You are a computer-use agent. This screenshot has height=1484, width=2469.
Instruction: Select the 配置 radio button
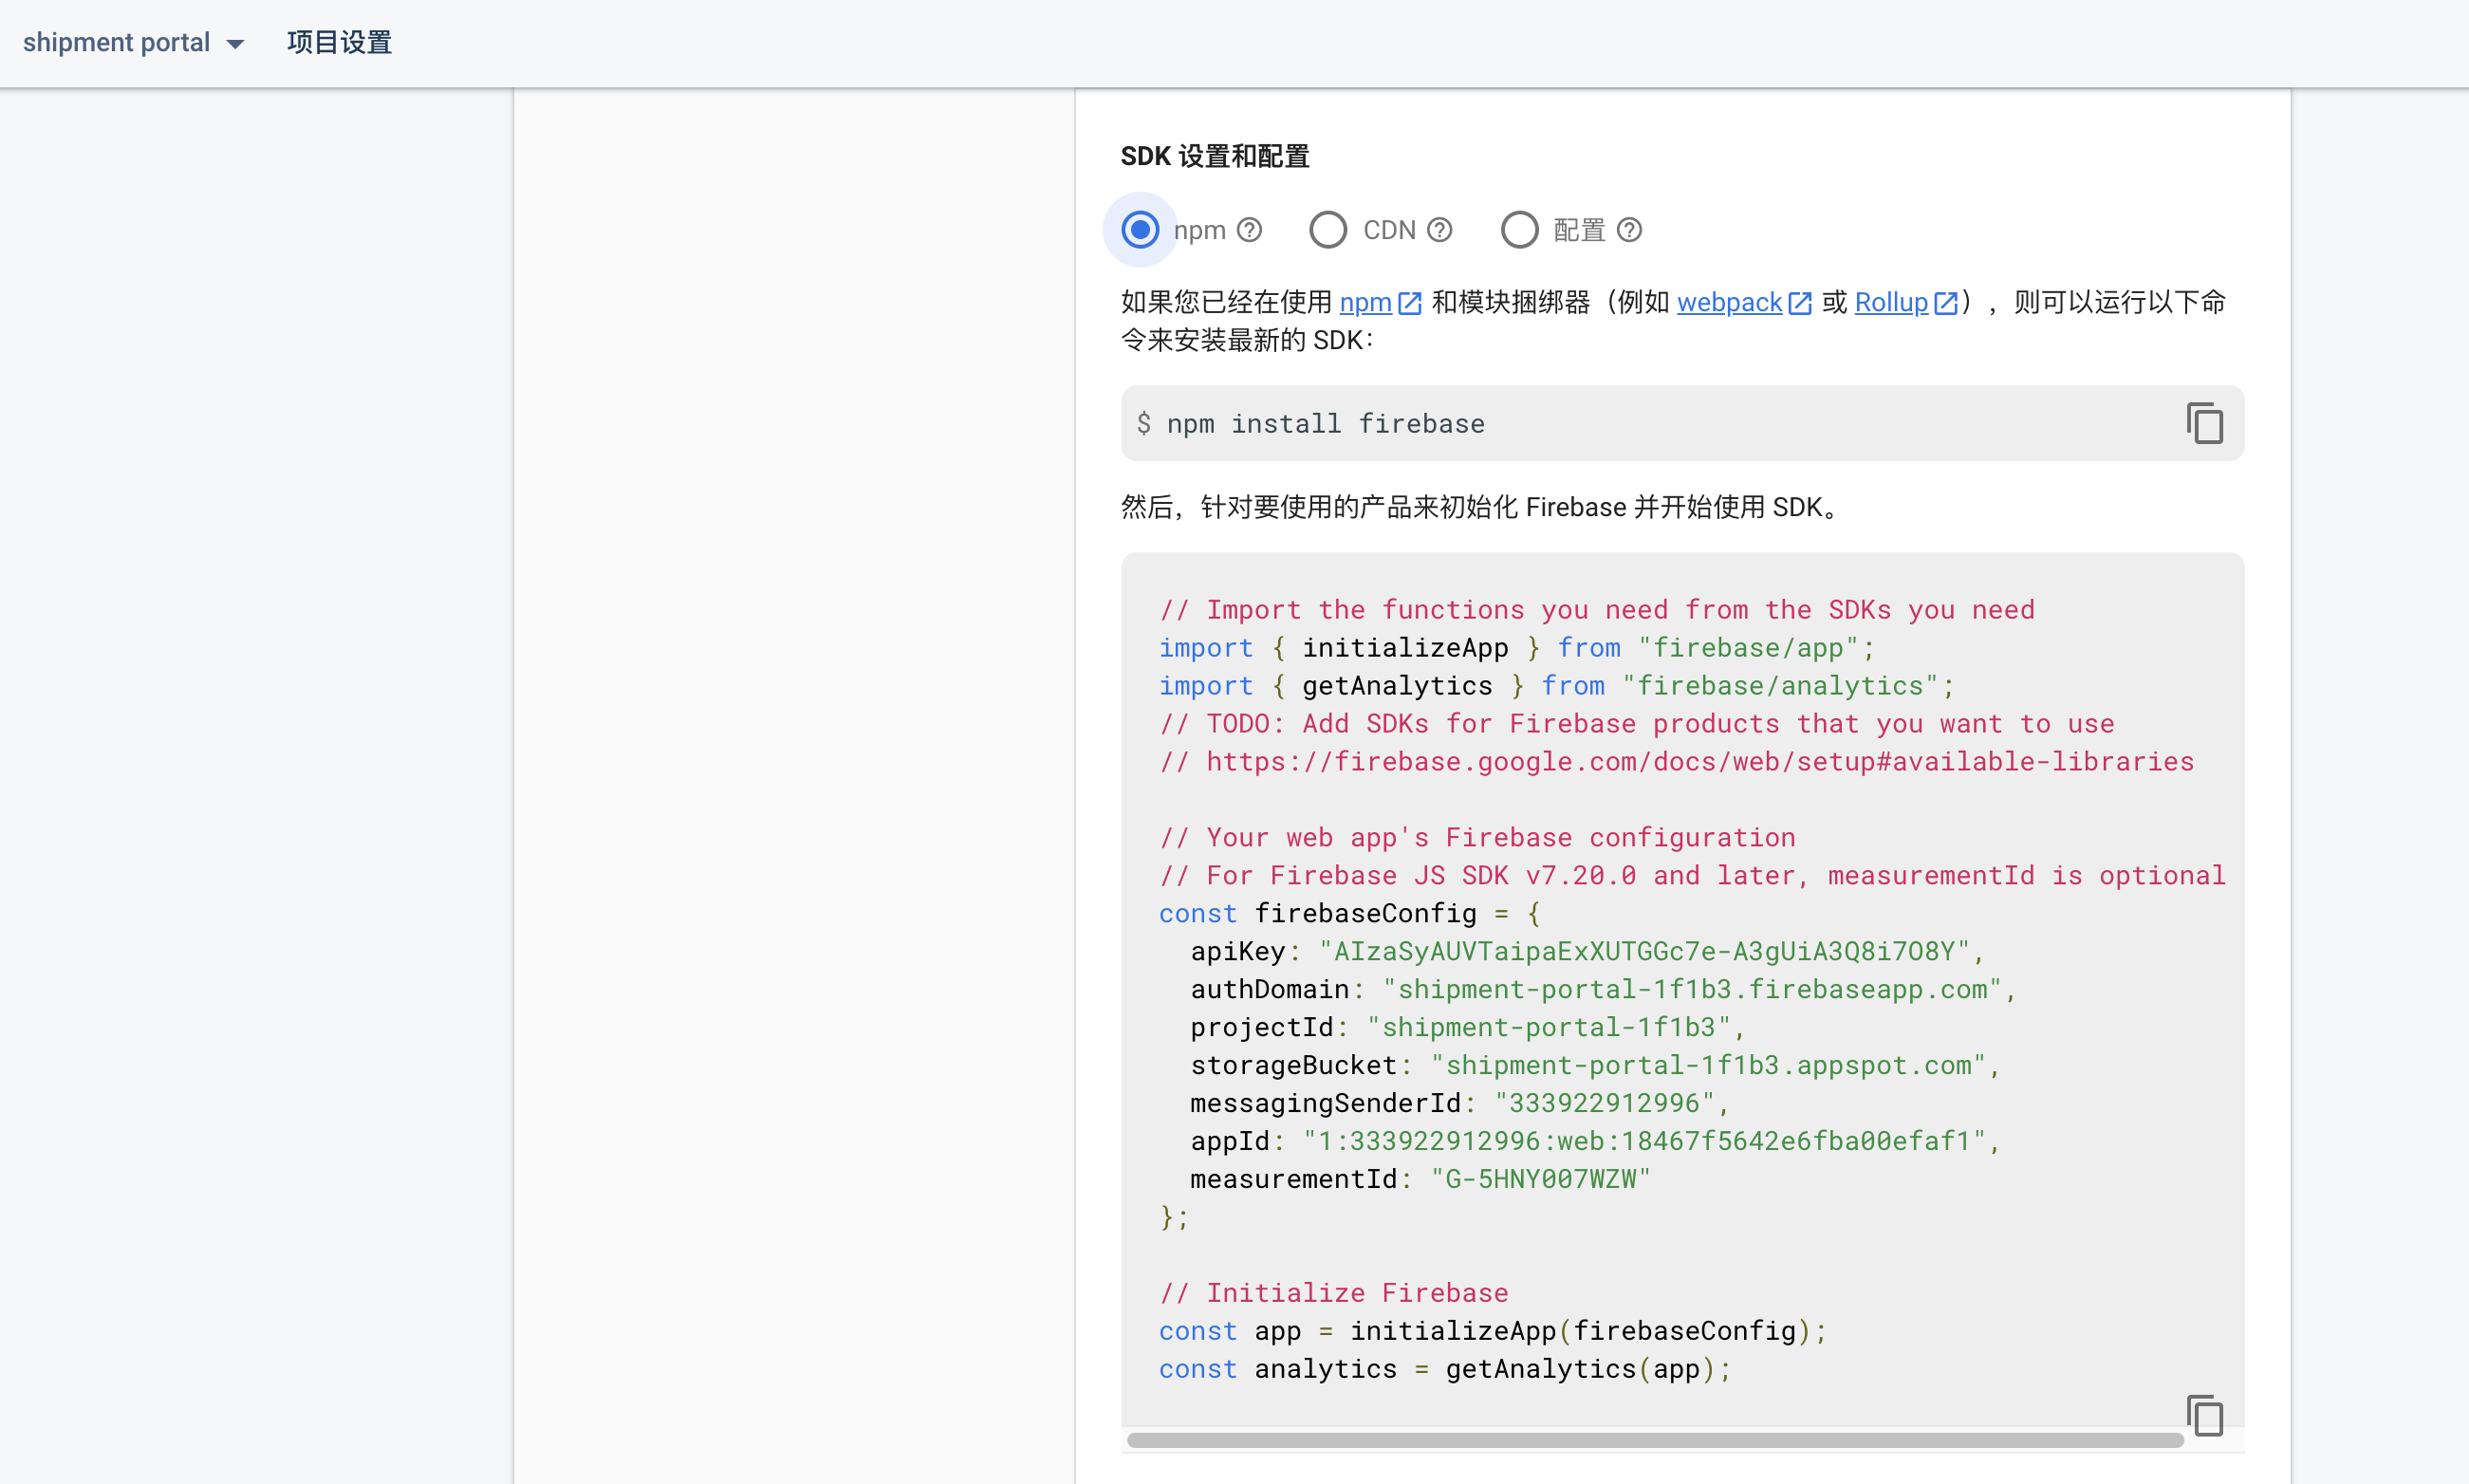point(1519,230)
